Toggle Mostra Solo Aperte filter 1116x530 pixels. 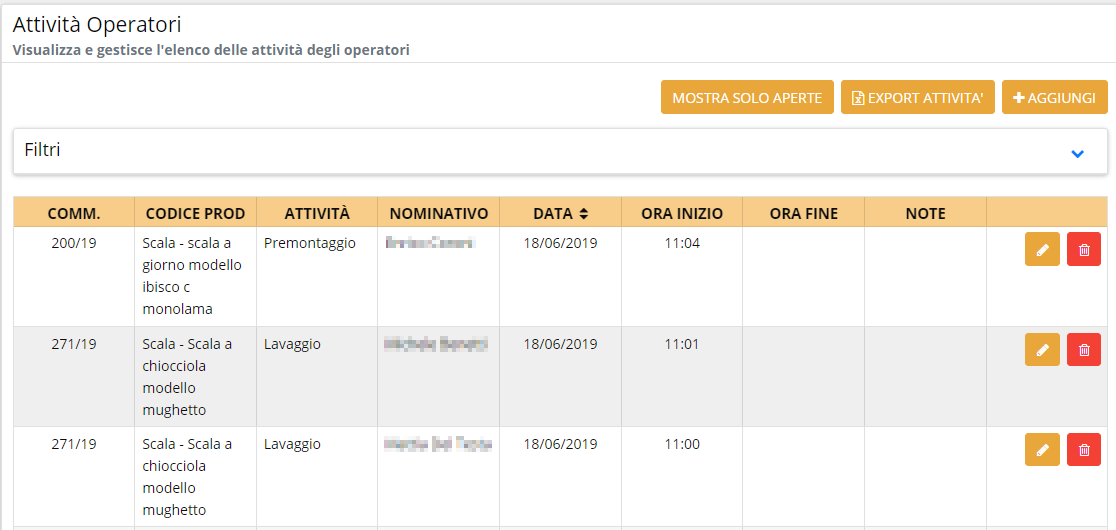click(x=747, y=98)
